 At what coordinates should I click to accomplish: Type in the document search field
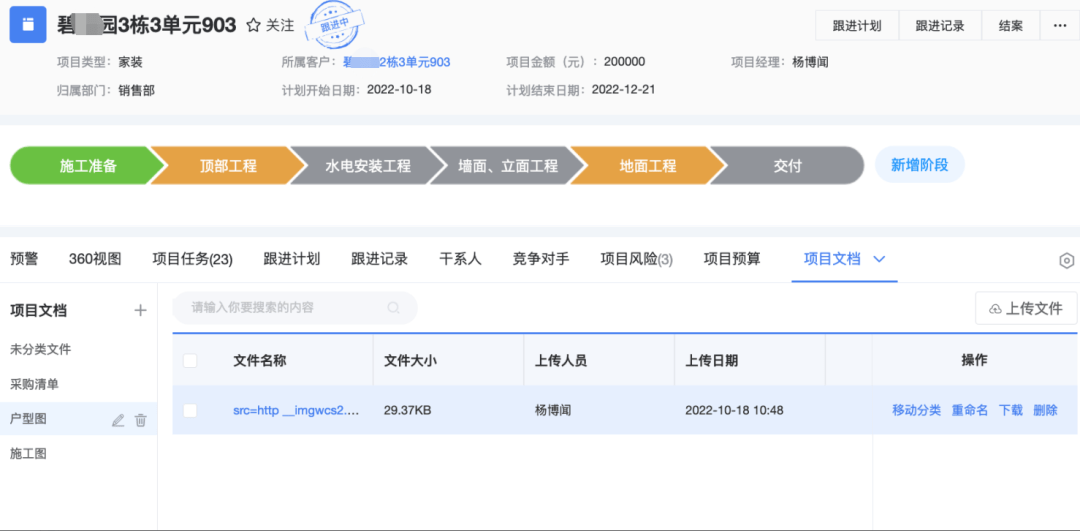coord(285,308)
